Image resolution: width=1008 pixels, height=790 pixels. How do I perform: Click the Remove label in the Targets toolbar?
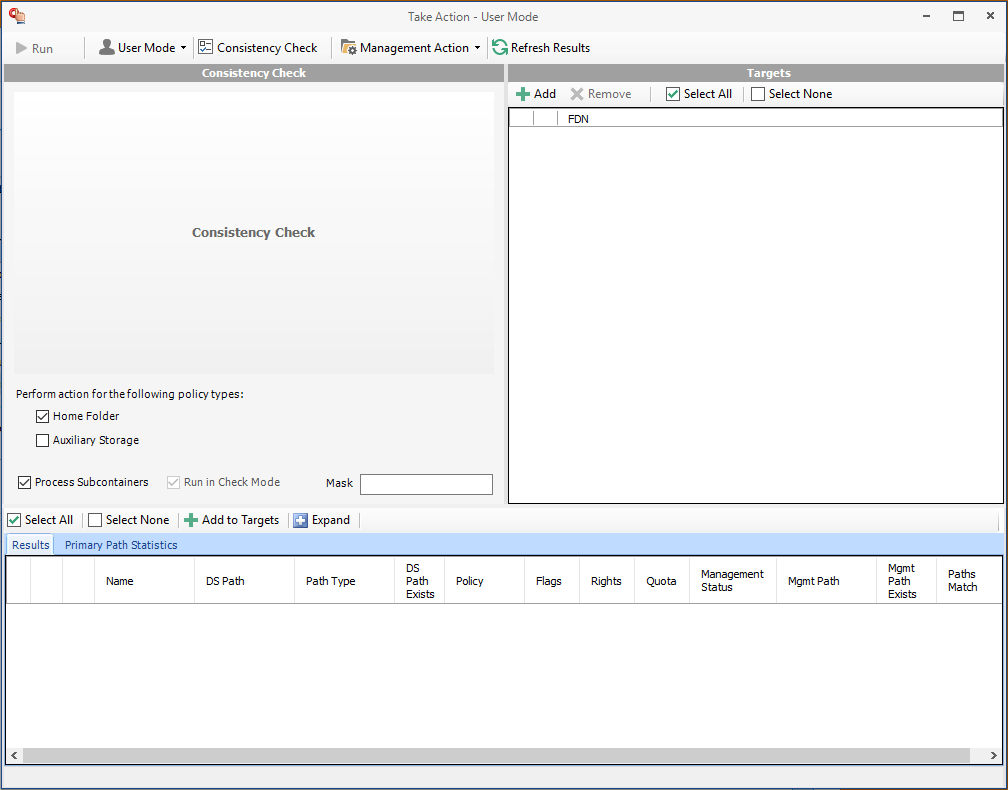pyautogui.click(x=609, y=94)
